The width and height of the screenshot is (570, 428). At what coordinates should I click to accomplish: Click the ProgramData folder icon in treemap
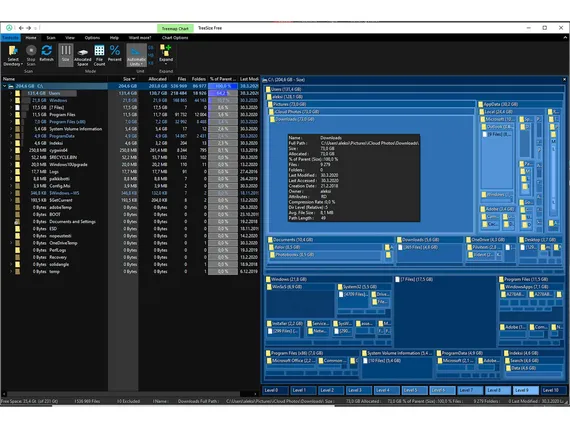pos(439,353)
